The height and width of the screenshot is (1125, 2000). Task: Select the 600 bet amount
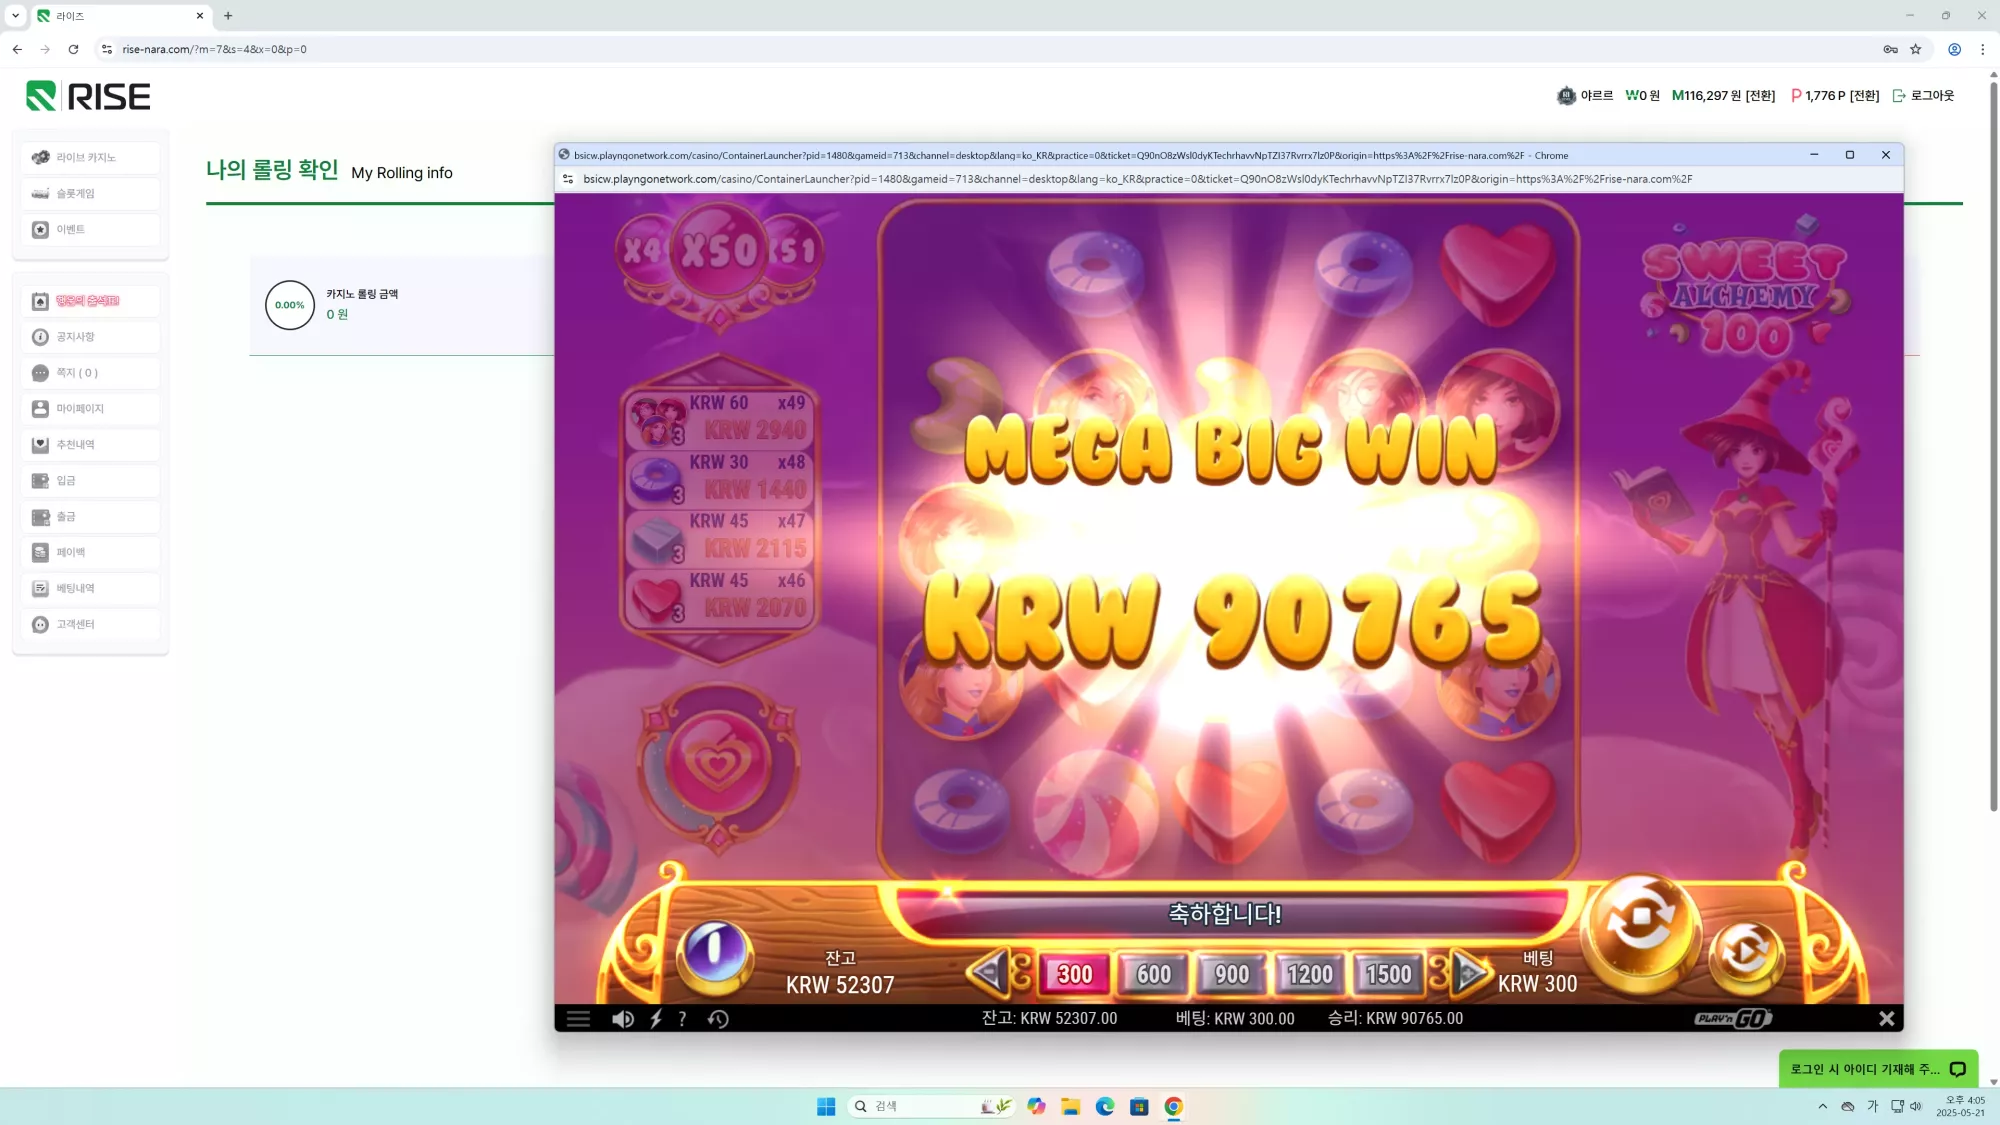click(1153, 973)
